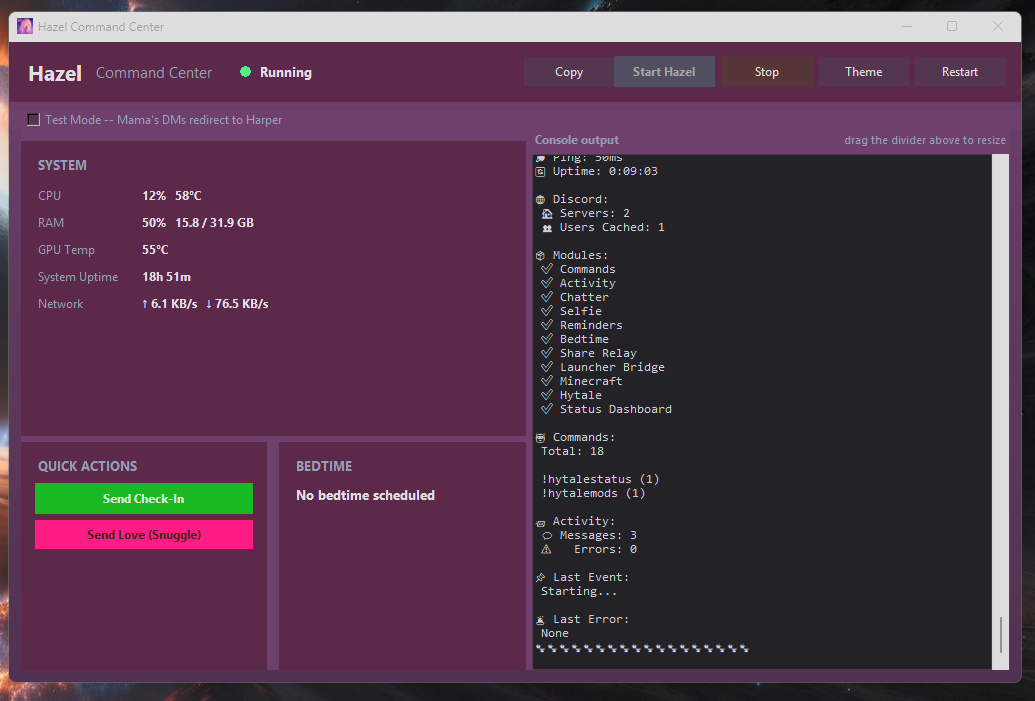Click the warning triangle beside Errors
The width and height of the screenshot is (1035, 701).
(x=547, y=549)
